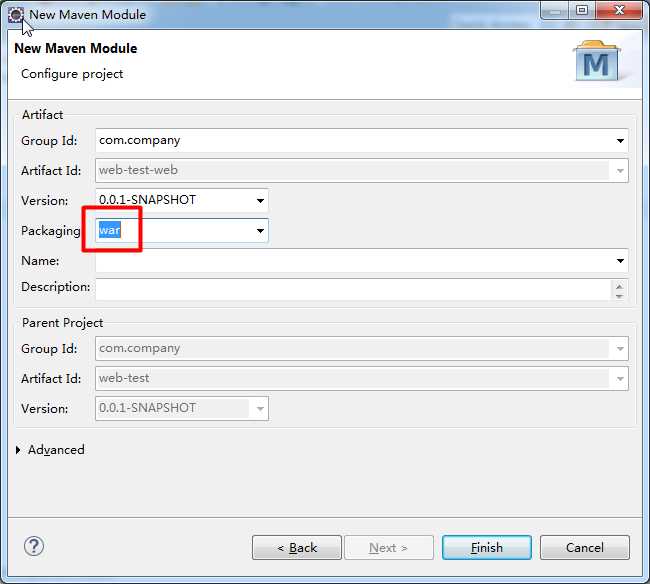The image size is (650, 584).
Task: Click the 'Artifact' group label
Action: [x=42, y=115]
